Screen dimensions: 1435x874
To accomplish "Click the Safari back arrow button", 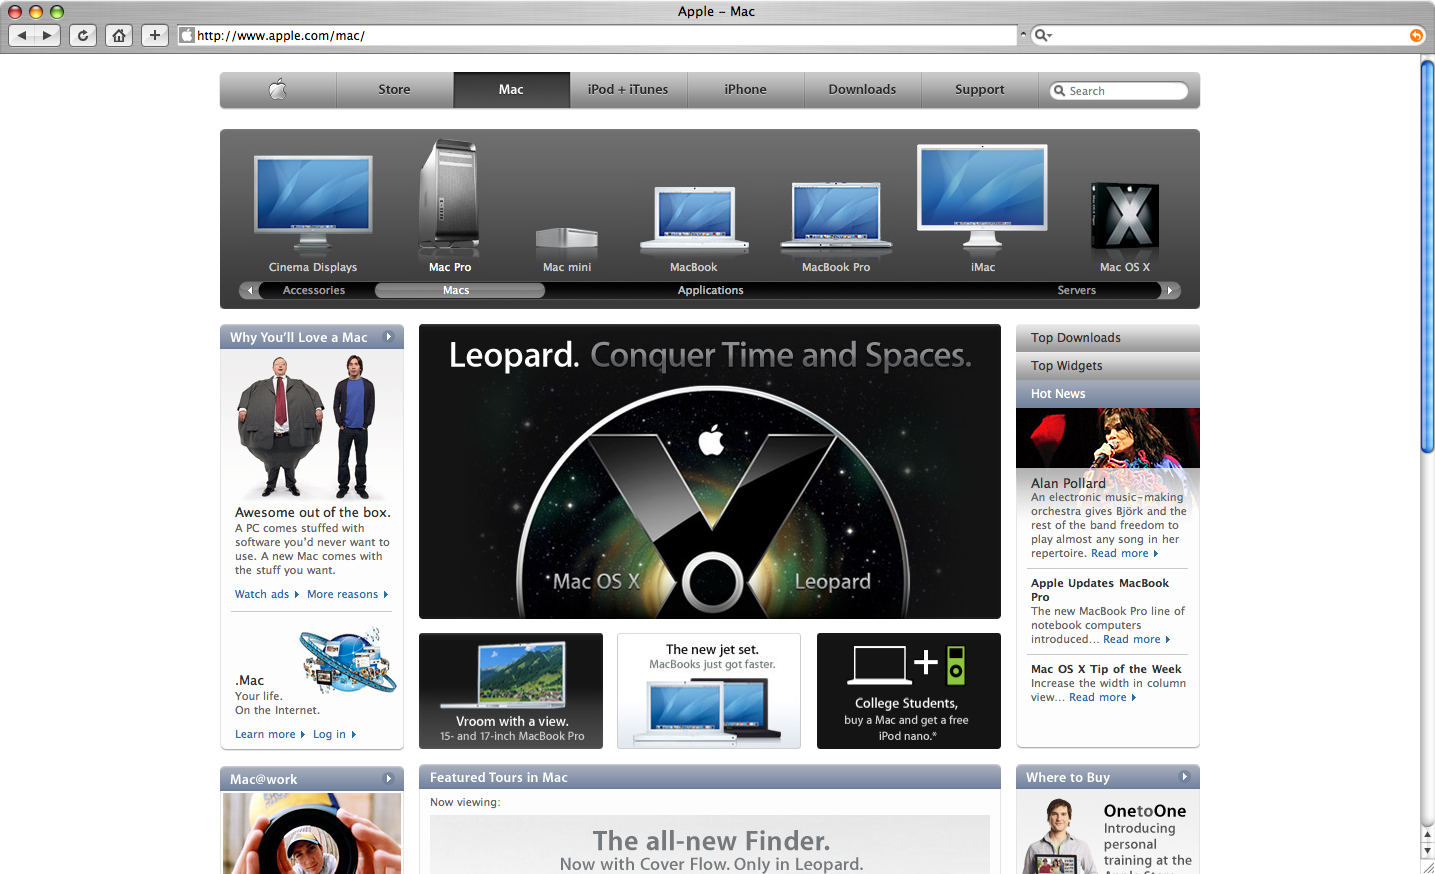I will (x=22, y=35).
